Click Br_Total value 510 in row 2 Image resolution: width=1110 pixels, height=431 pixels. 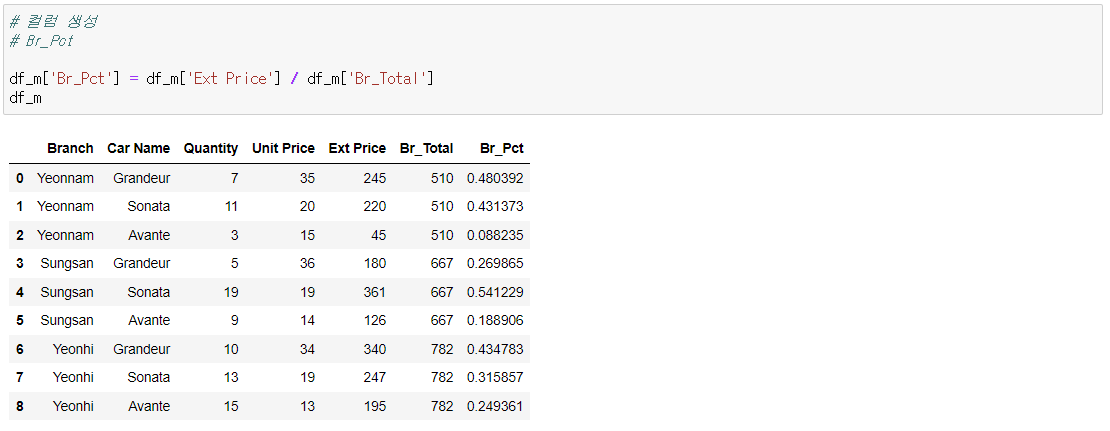[x=442, y=235]
